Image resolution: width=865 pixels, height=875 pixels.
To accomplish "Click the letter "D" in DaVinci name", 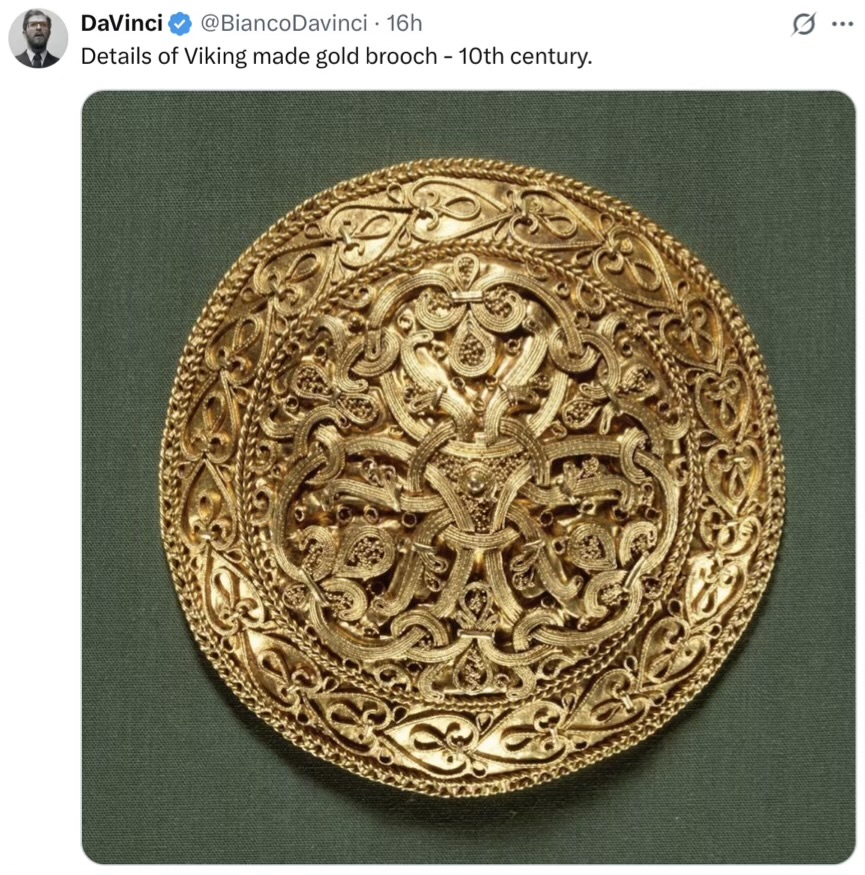I will (89, 23).
